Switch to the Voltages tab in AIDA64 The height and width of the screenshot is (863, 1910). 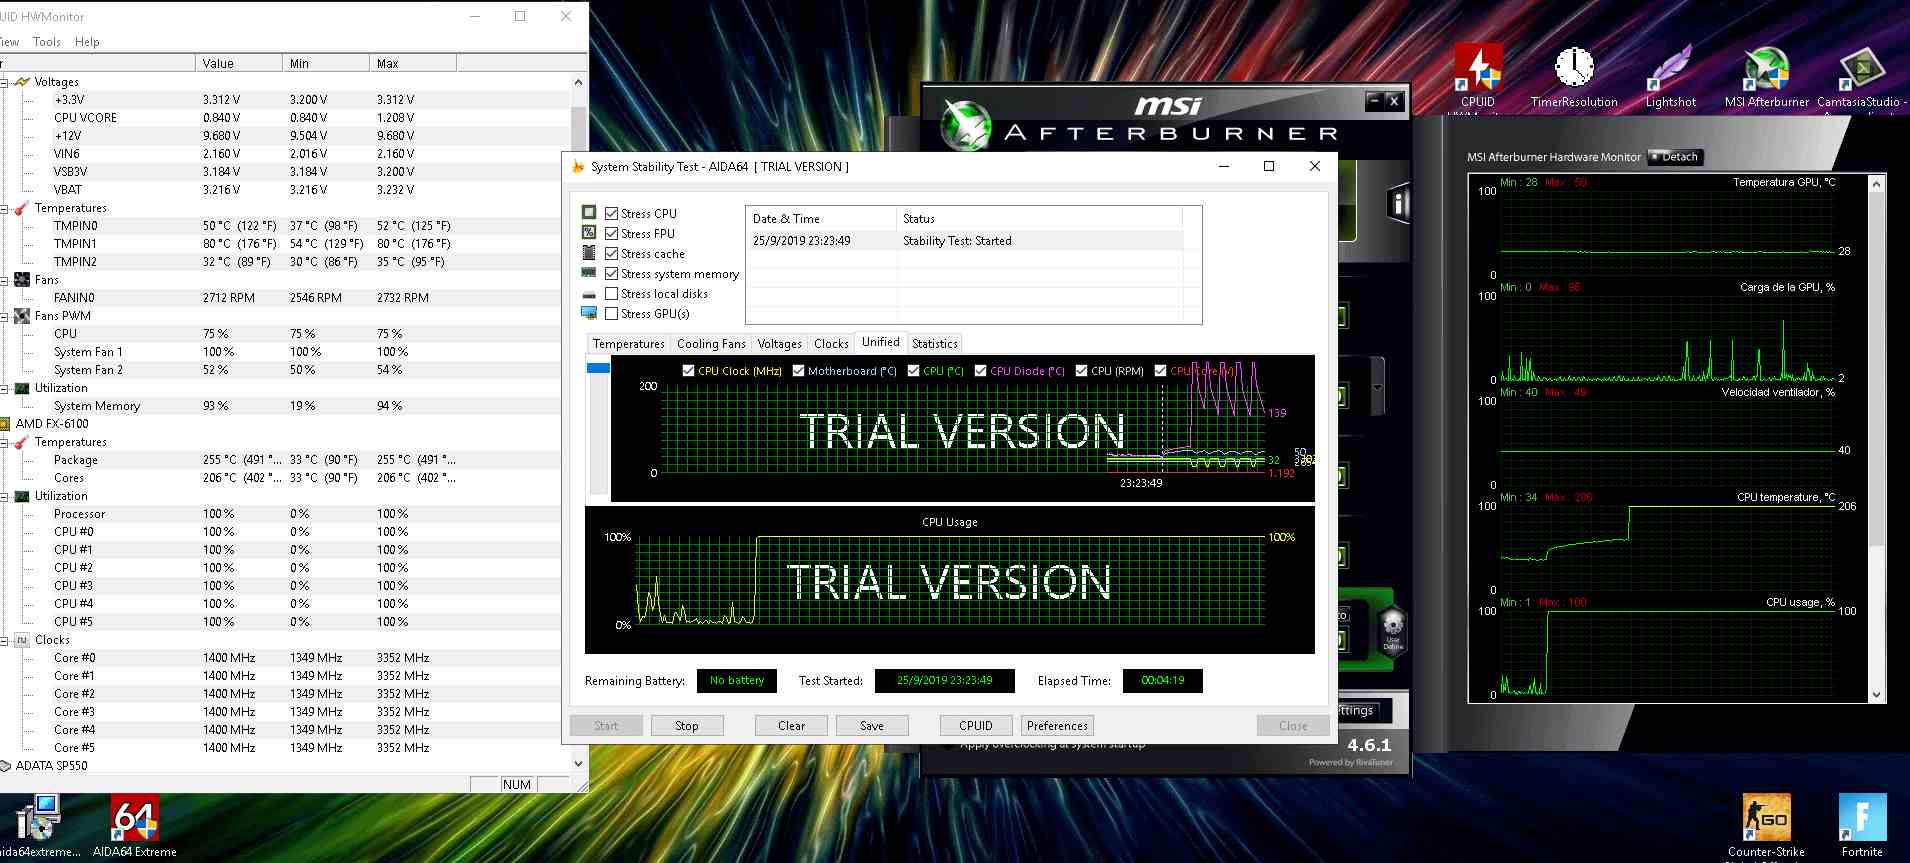pos(779,343)
